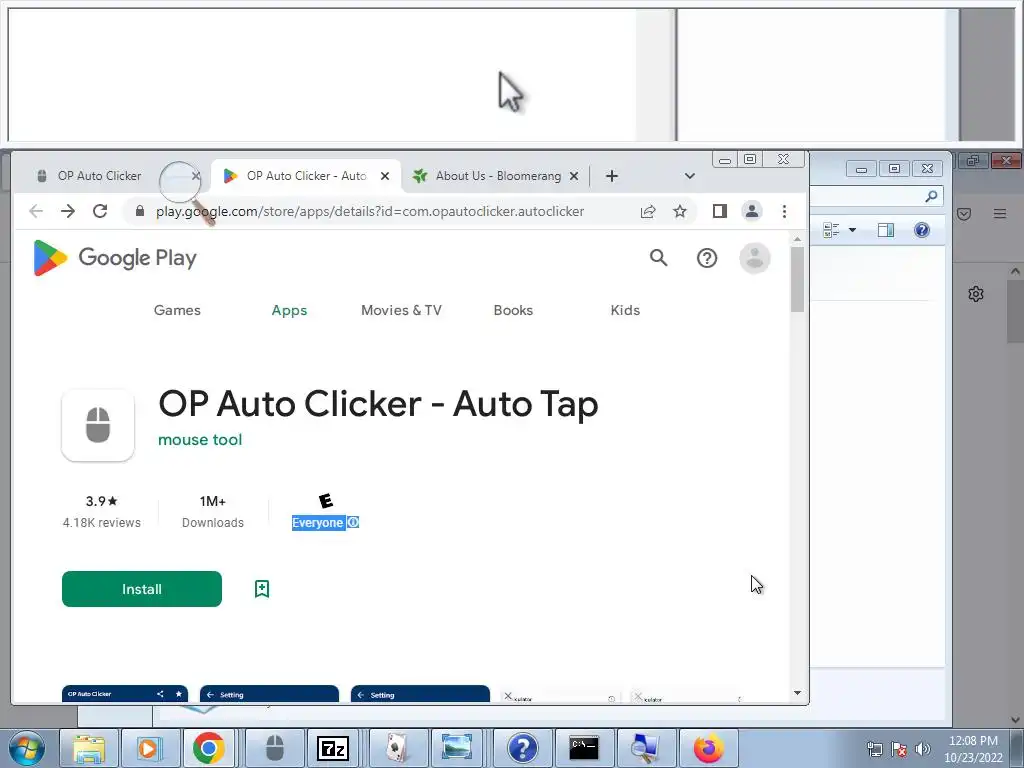Click the network tray icon
Viewport: 1024px width, 768px height.
[x=874, y=749]
